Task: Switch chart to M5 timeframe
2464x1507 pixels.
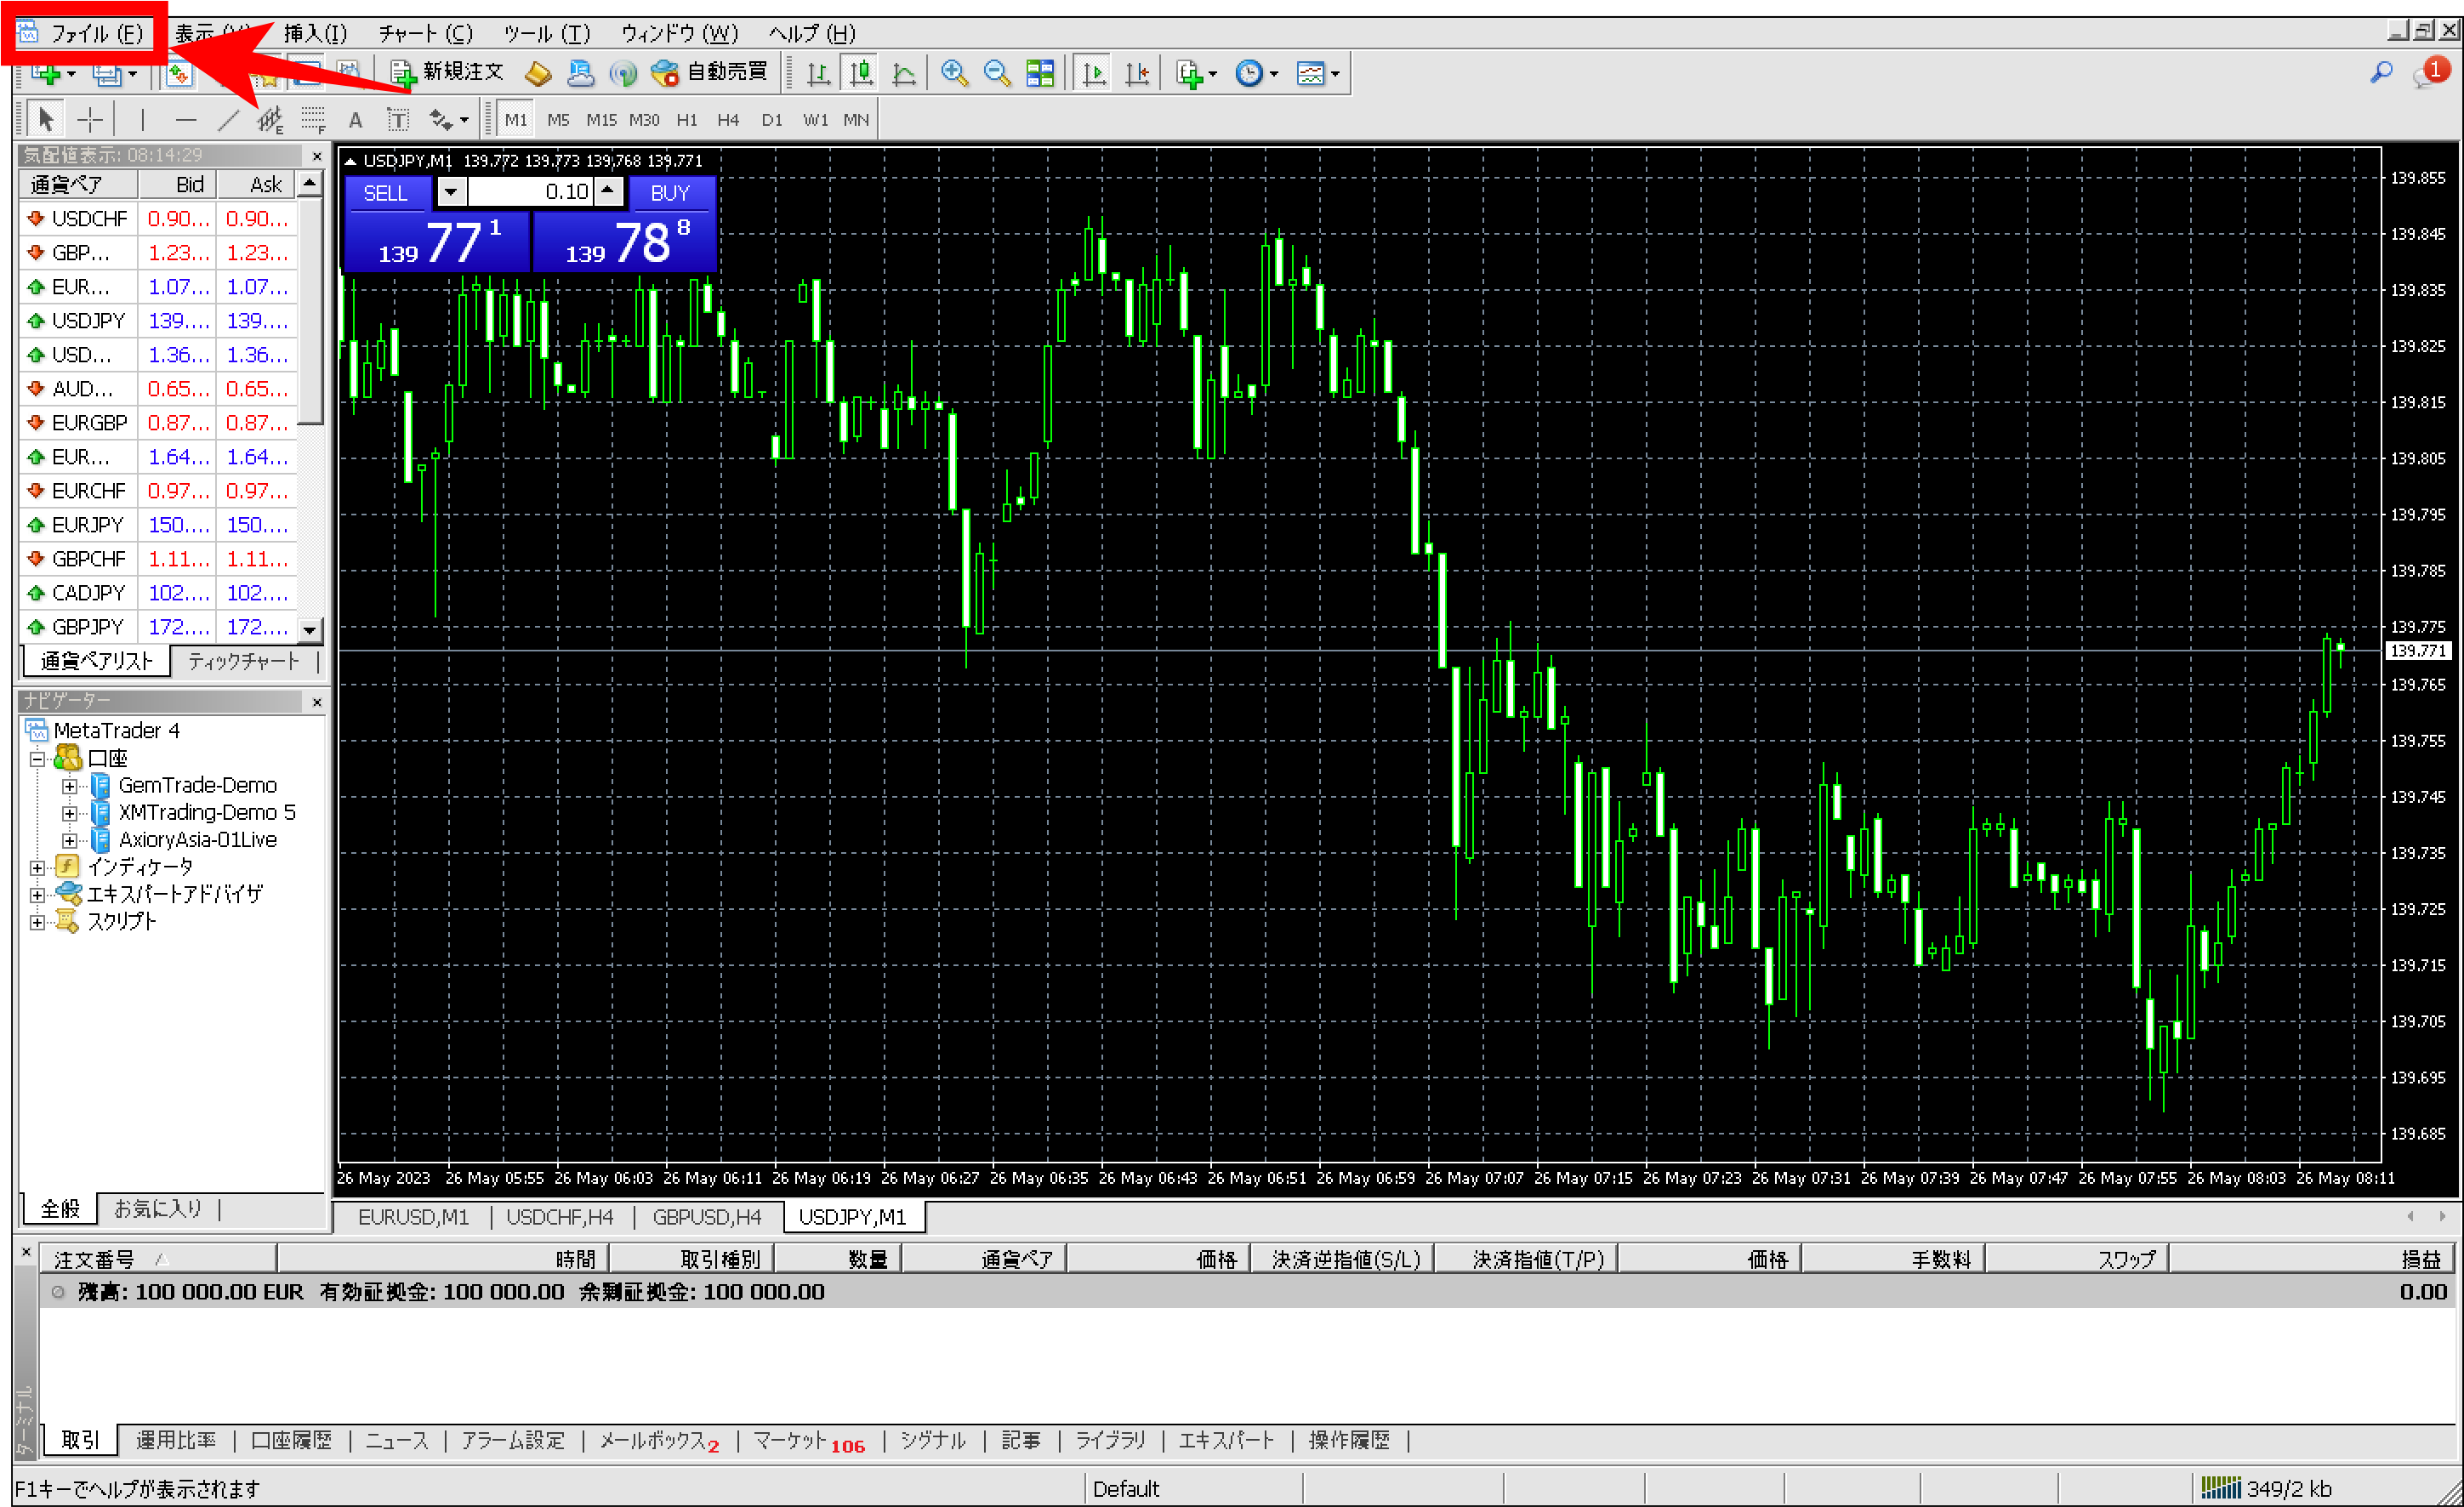Action: [558, 119]
